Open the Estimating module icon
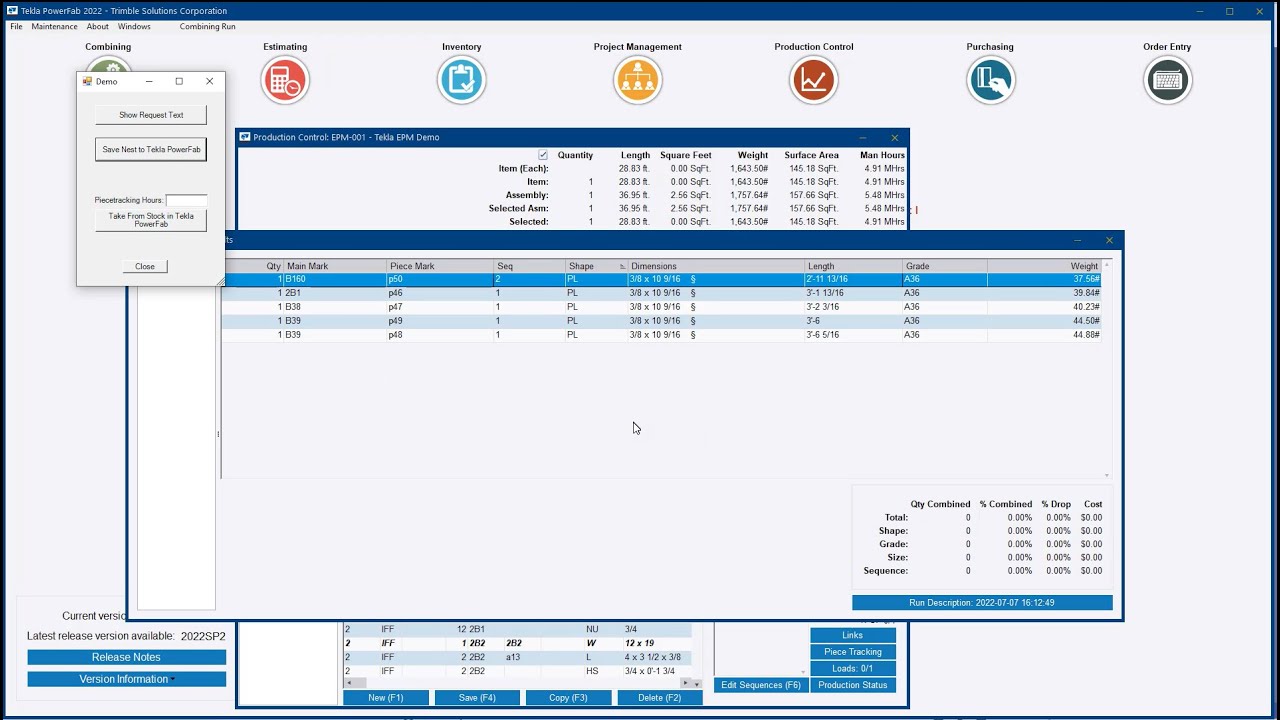 285,80
